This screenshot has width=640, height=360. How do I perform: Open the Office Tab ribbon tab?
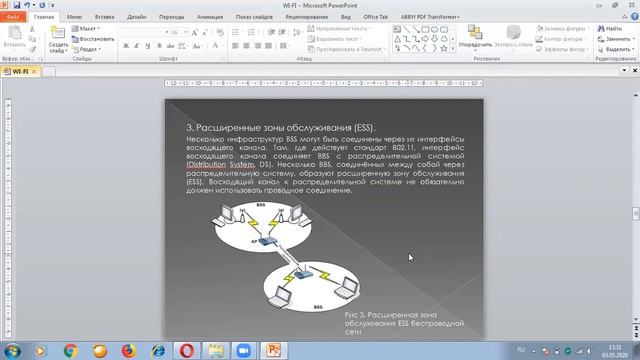pyautogui.click(x=376, y=17)
